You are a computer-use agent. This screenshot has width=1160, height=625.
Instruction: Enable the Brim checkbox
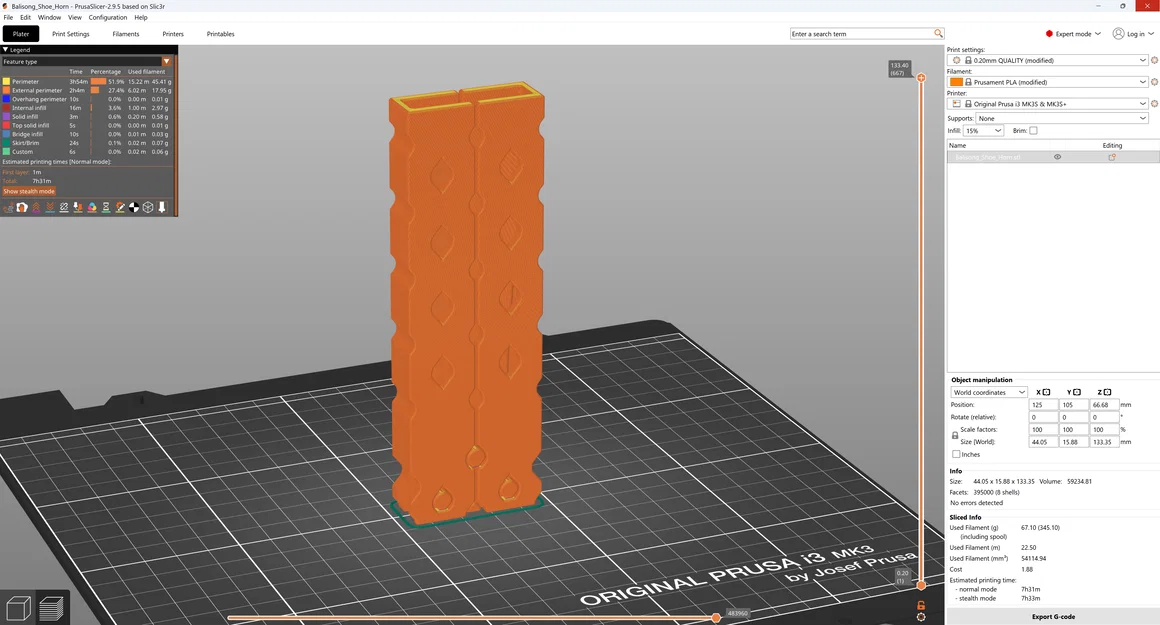[x=1033, y=130]
